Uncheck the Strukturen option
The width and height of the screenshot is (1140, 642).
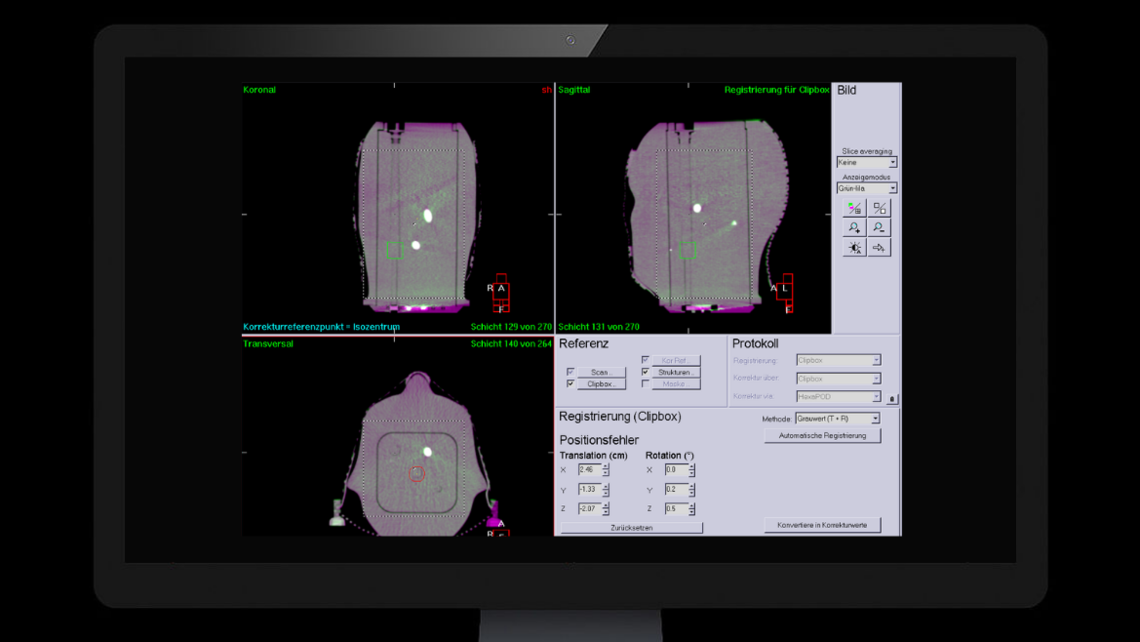point(645,371)
